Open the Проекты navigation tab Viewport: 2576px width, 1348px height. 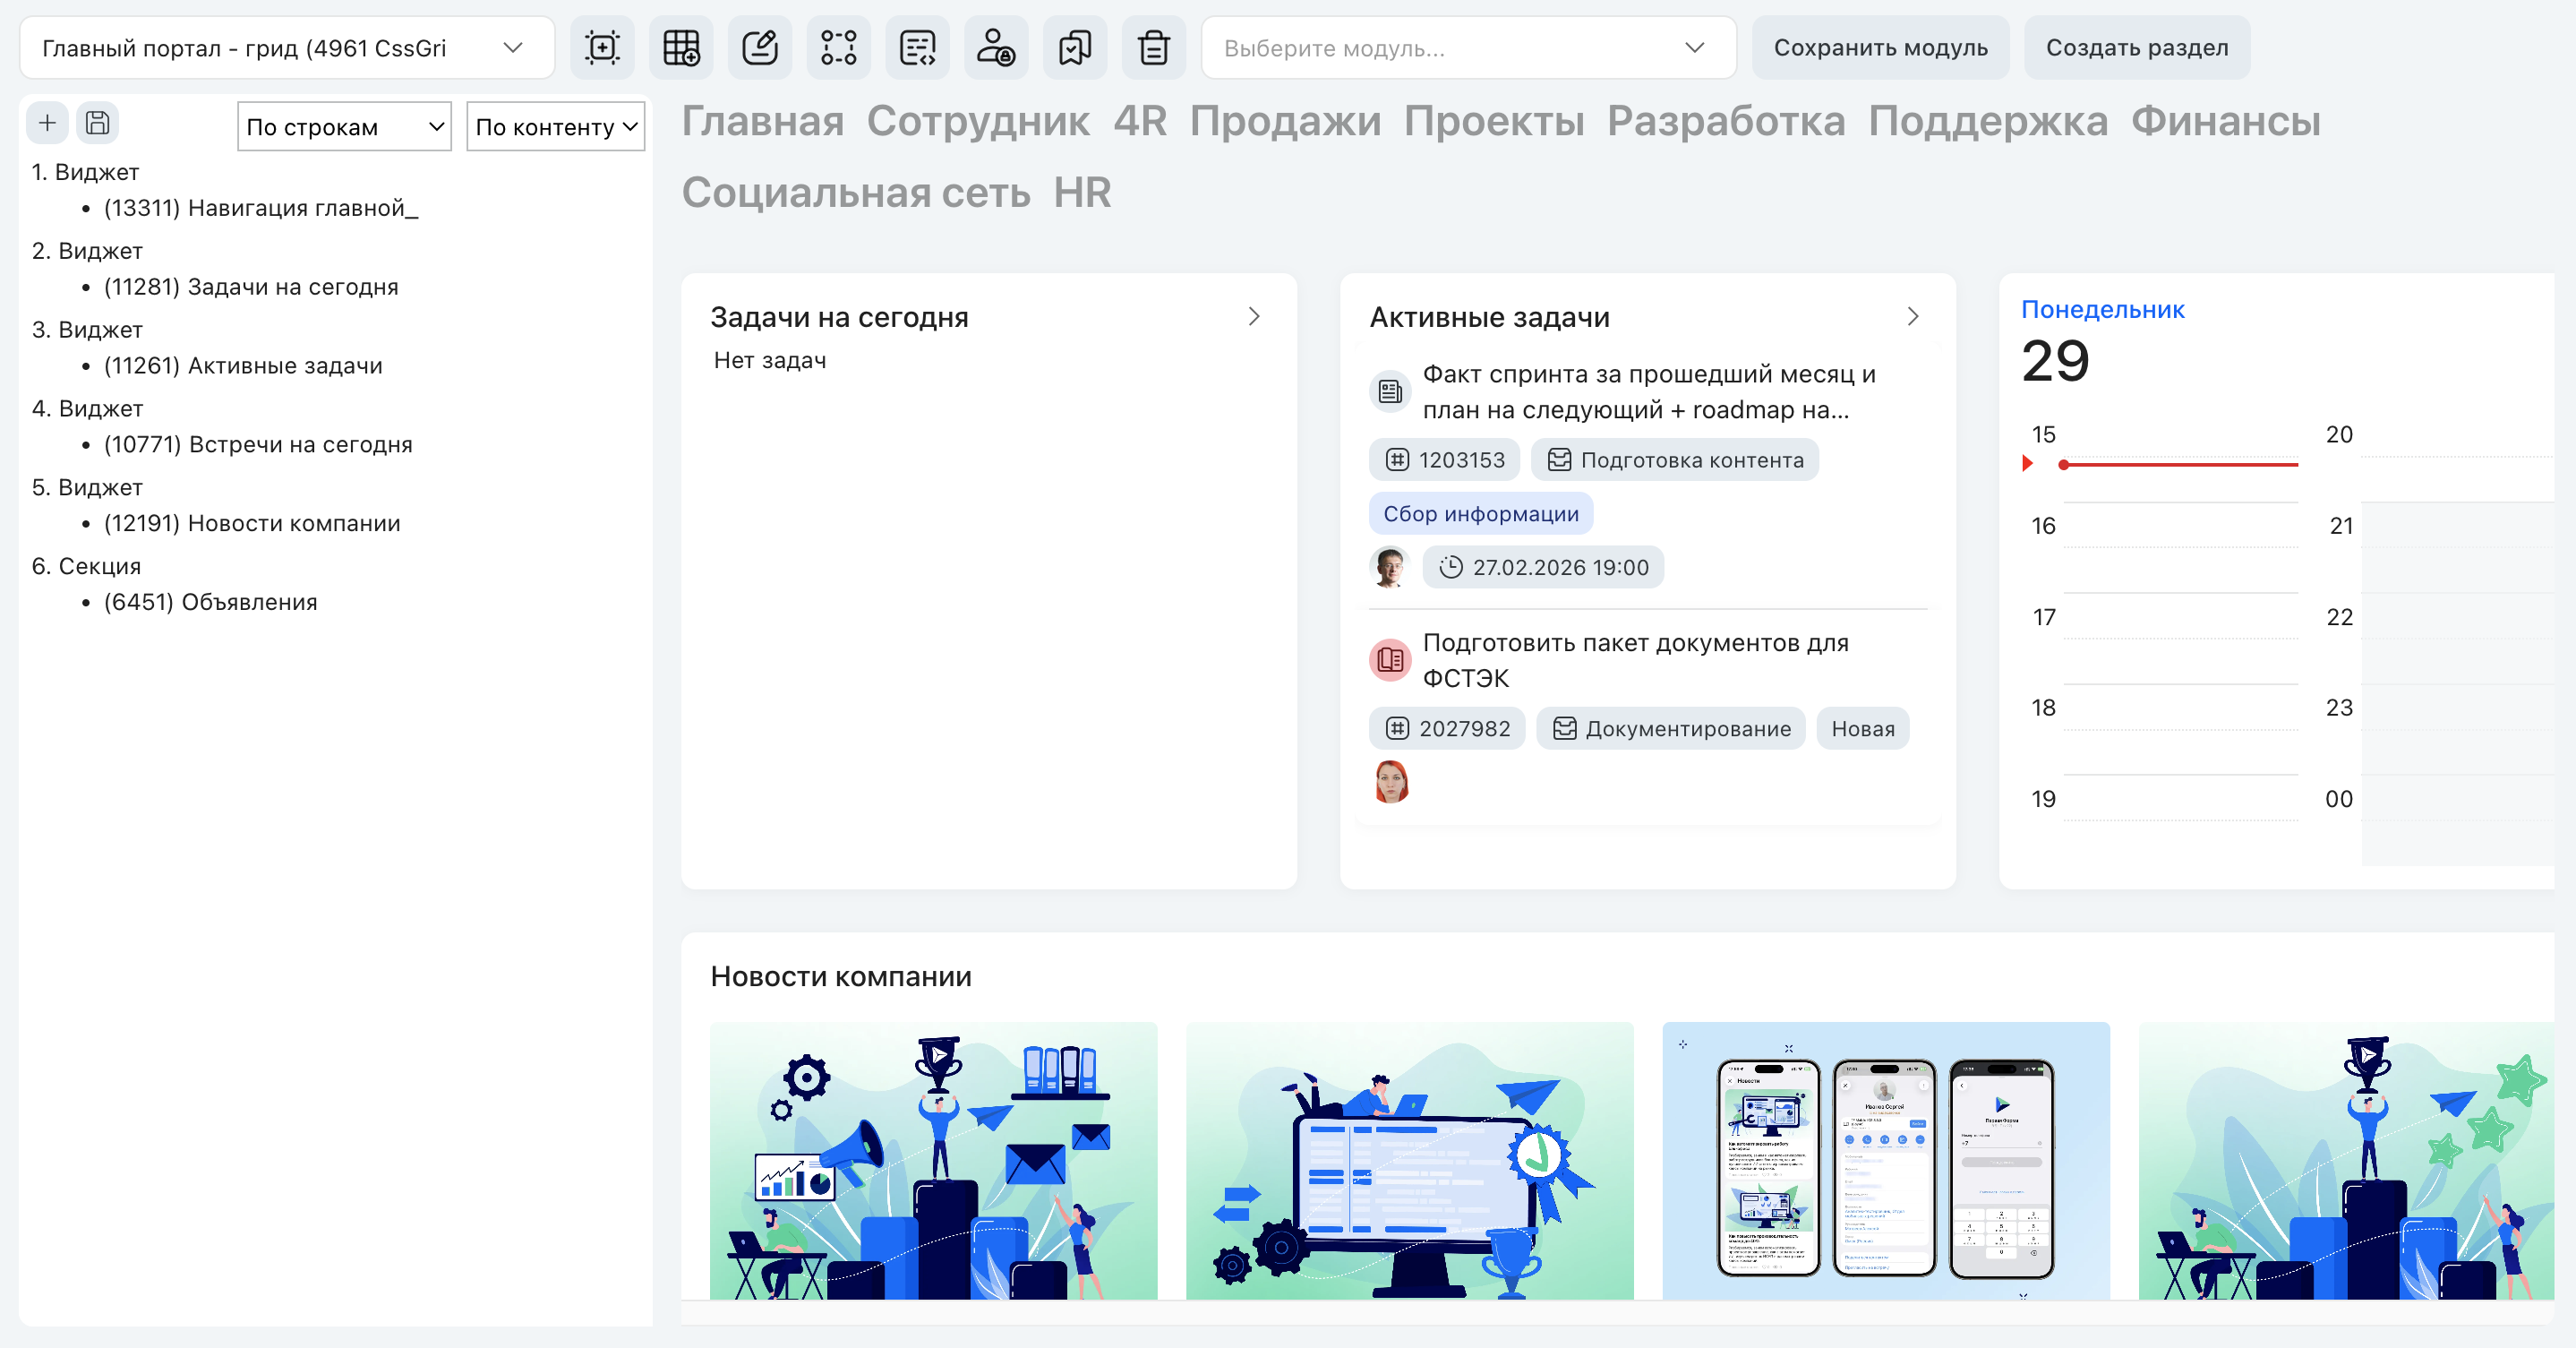coord(1494,121)
